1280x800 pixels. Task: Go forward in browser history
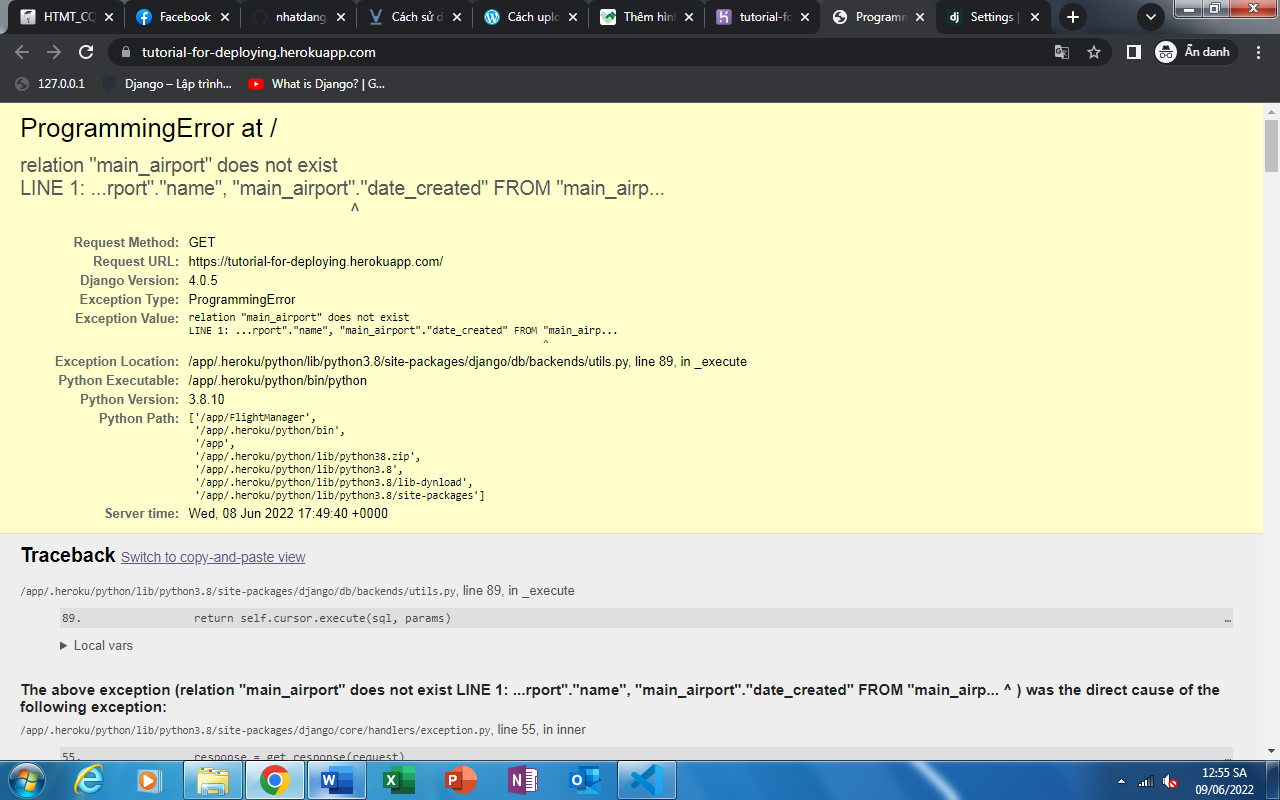[x=54, y=52]
